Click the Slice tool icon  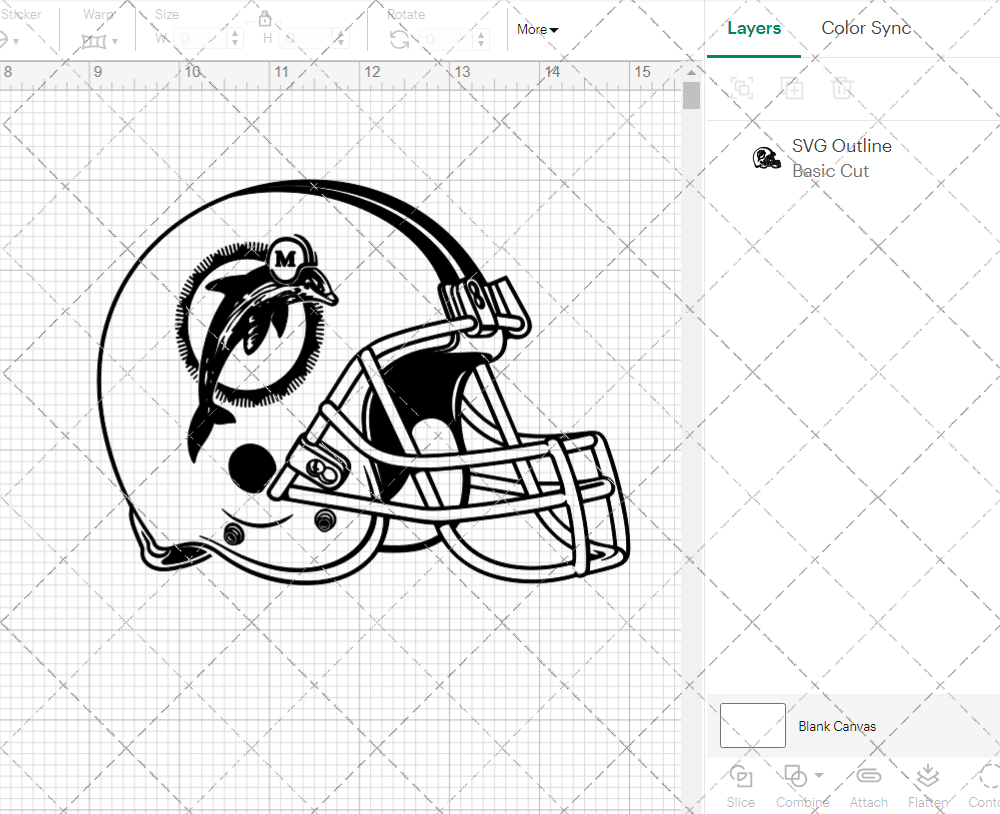(x=741, y=777)
